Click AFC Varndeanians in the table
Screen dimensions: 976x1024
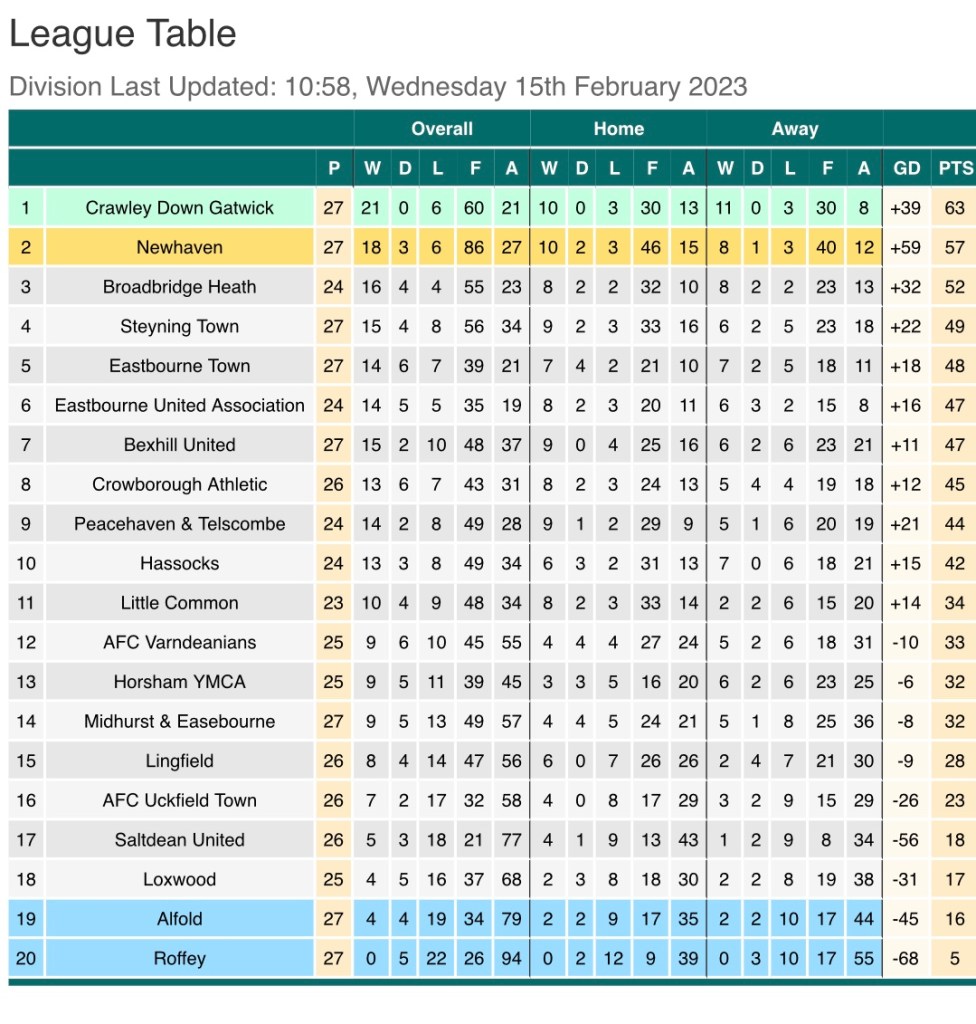click(180, 642)
